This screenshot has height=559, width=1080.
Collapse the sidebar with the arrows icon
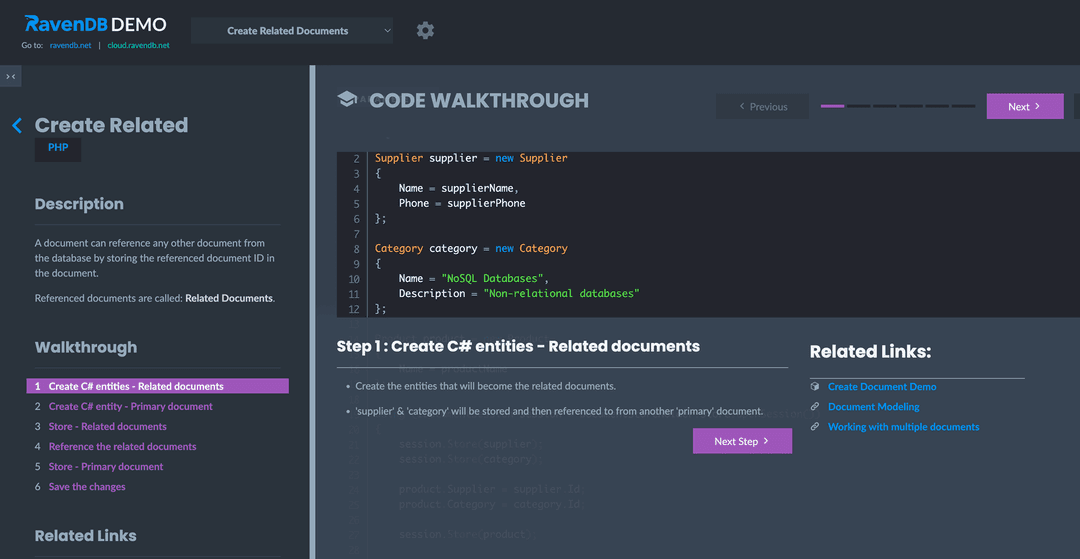10,76
